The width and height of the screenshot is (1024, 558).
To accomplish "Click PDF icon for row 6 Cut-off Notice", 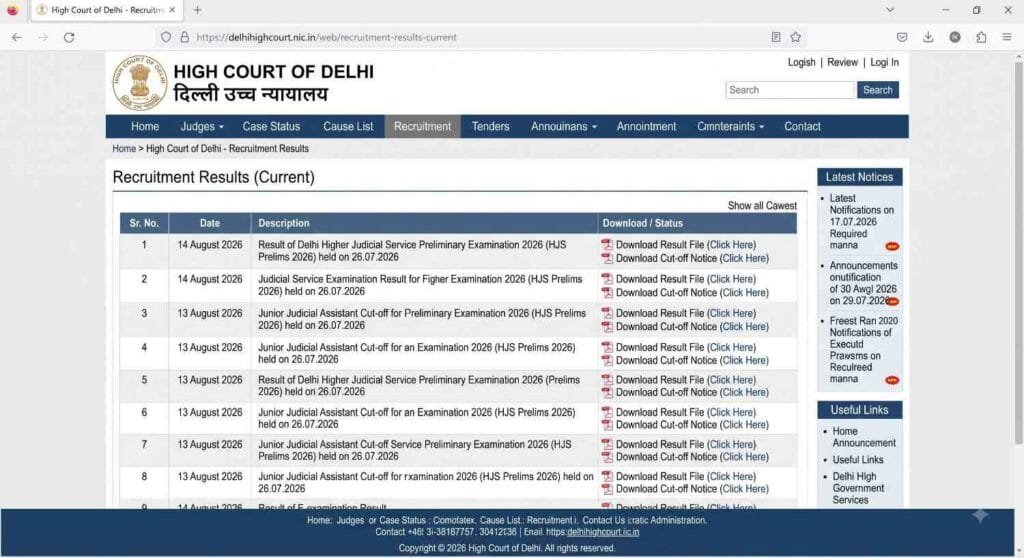I will [x=607, y=425].
